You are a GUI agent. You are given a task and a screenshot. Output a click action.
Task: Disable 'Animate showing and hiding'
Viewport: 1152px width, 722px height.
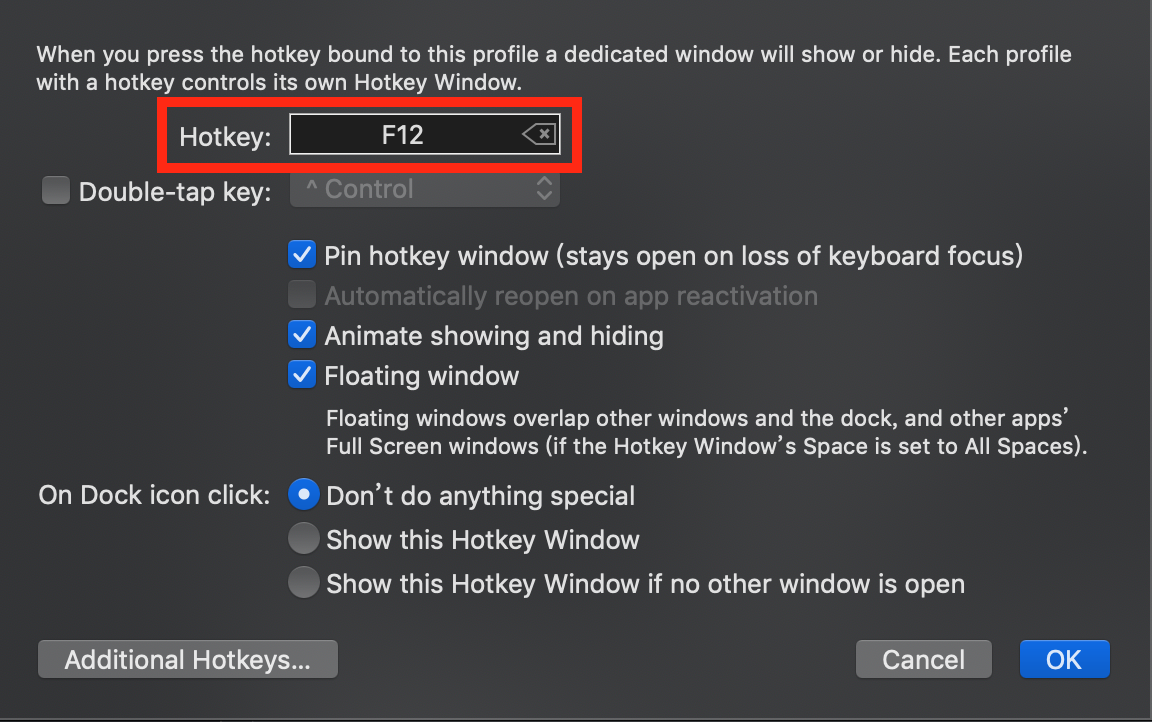301,334
